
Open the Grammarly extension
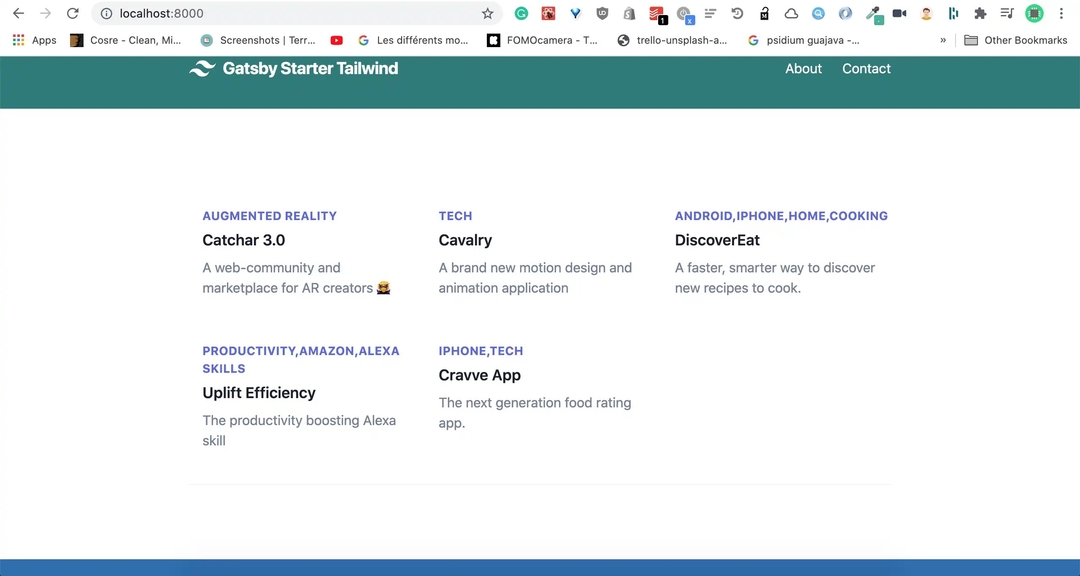(x=521, y=13)
